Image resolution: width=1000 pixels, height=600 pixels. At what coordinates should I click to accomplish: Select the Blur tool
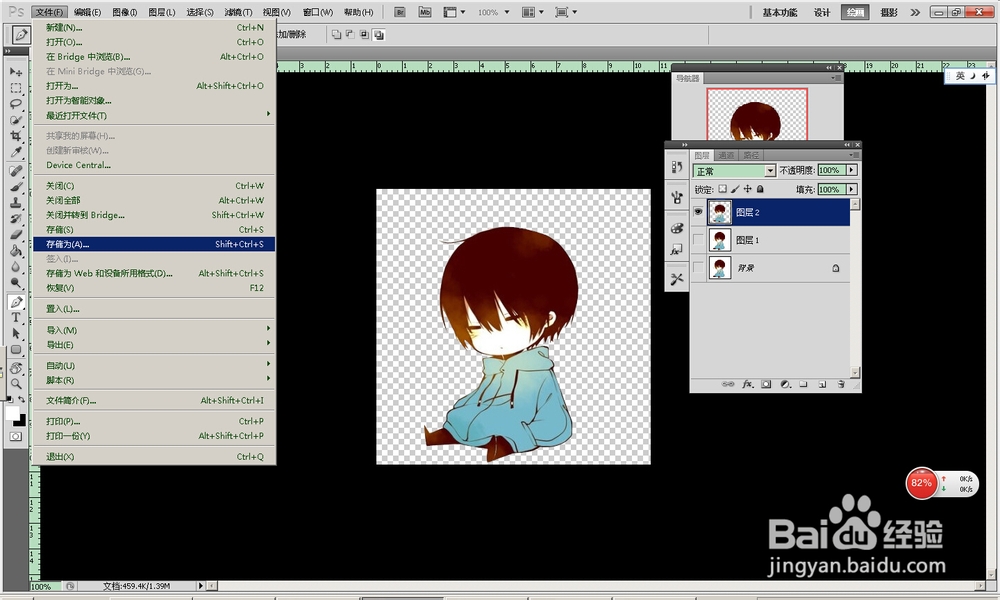point(16,267)
